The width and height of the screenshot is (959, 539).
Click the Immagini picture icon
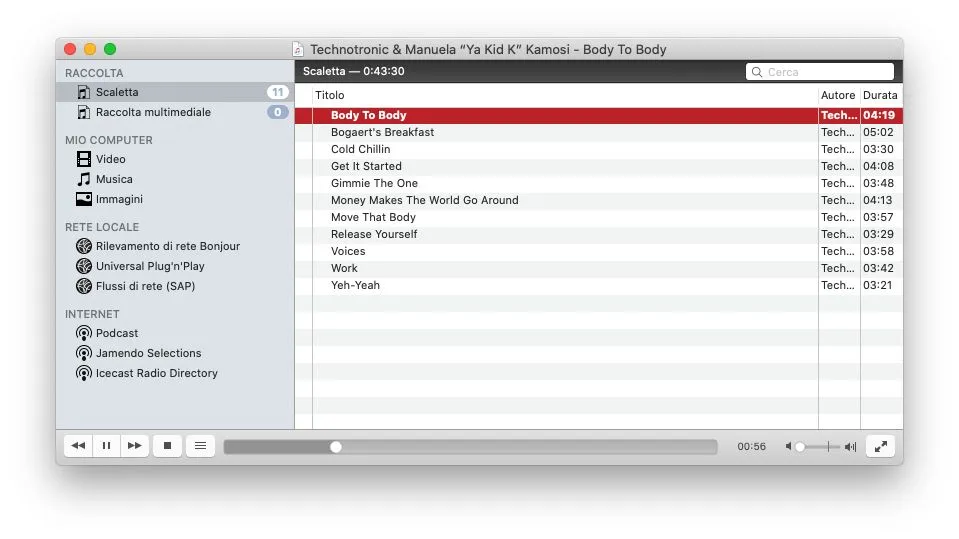click(84, 199)
